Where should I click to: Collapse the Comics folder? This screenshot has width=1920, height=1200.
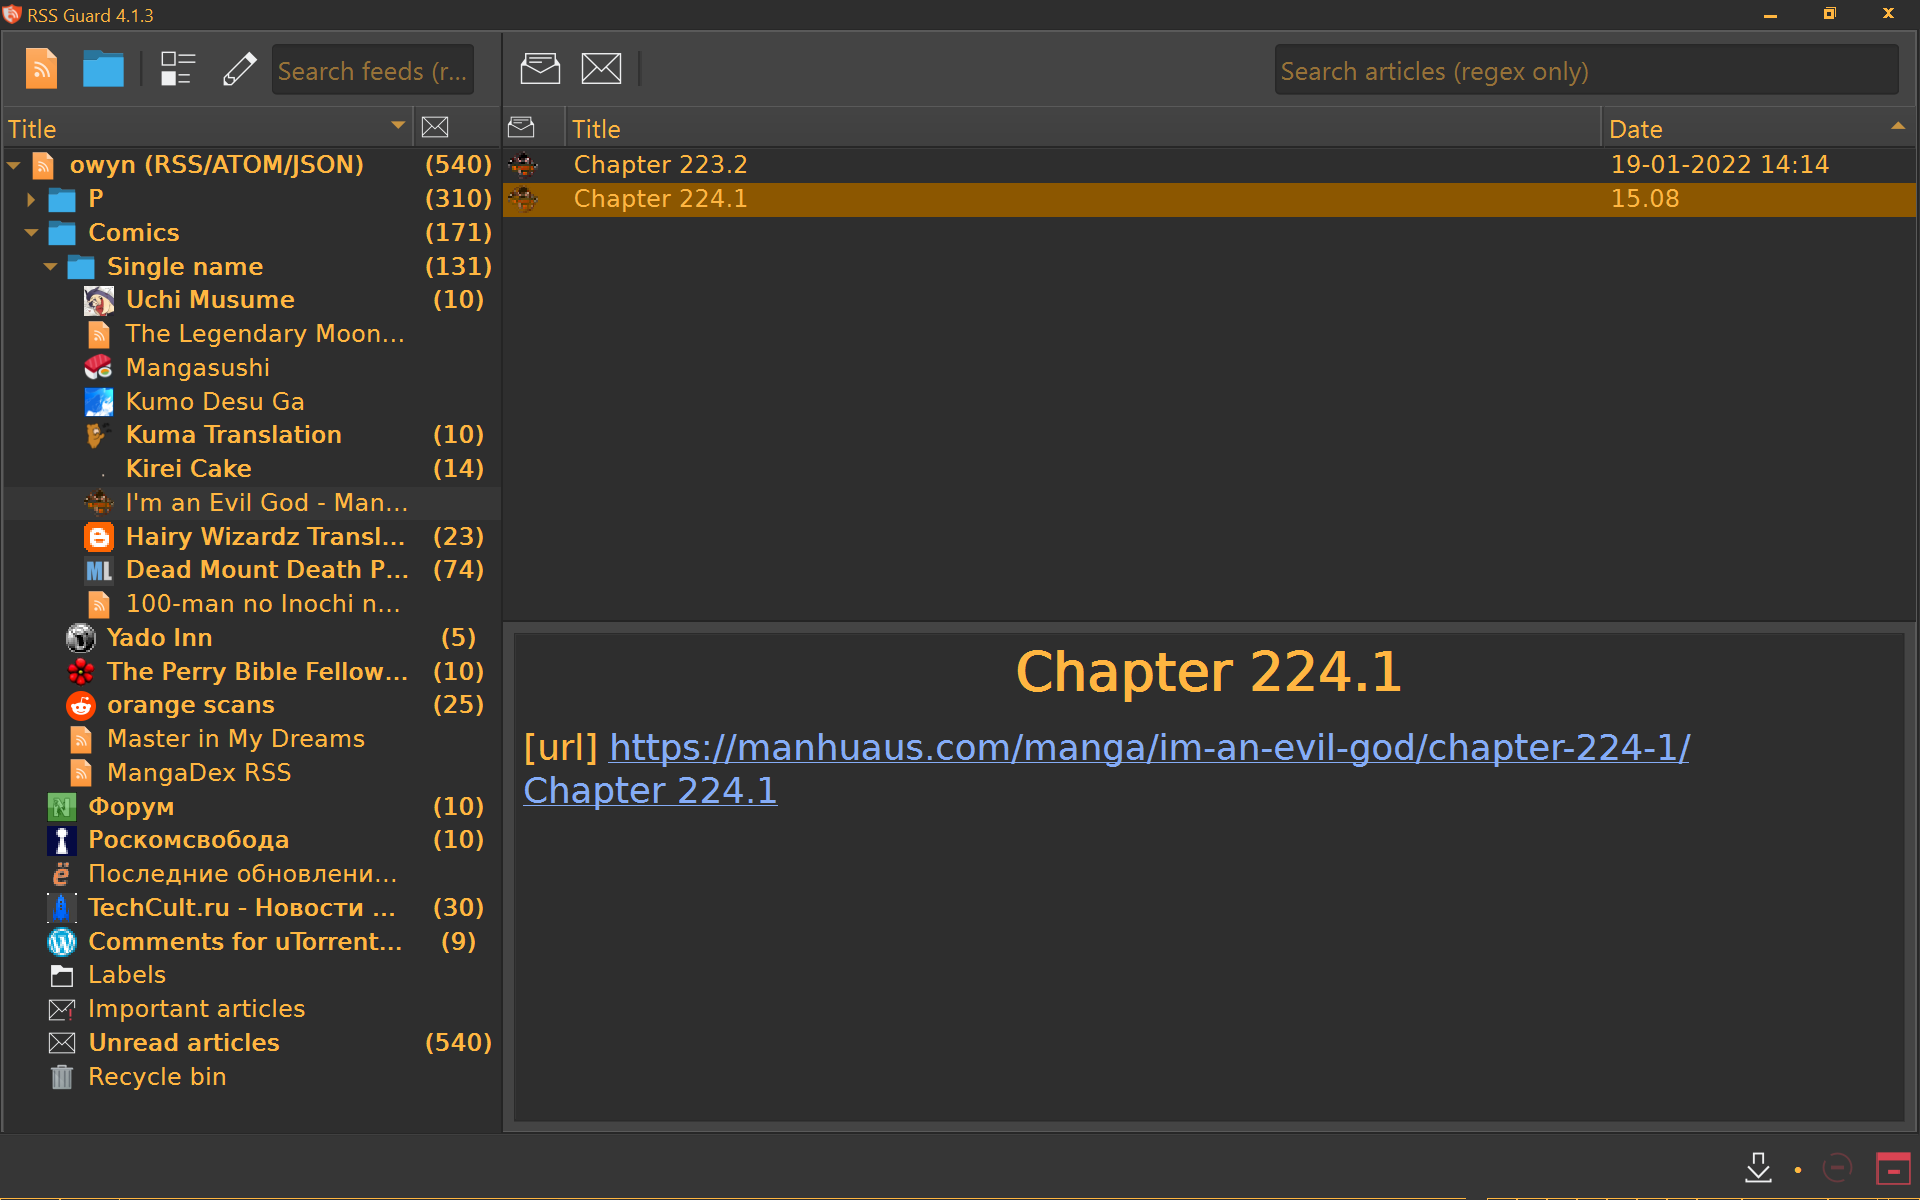point(31,233)
